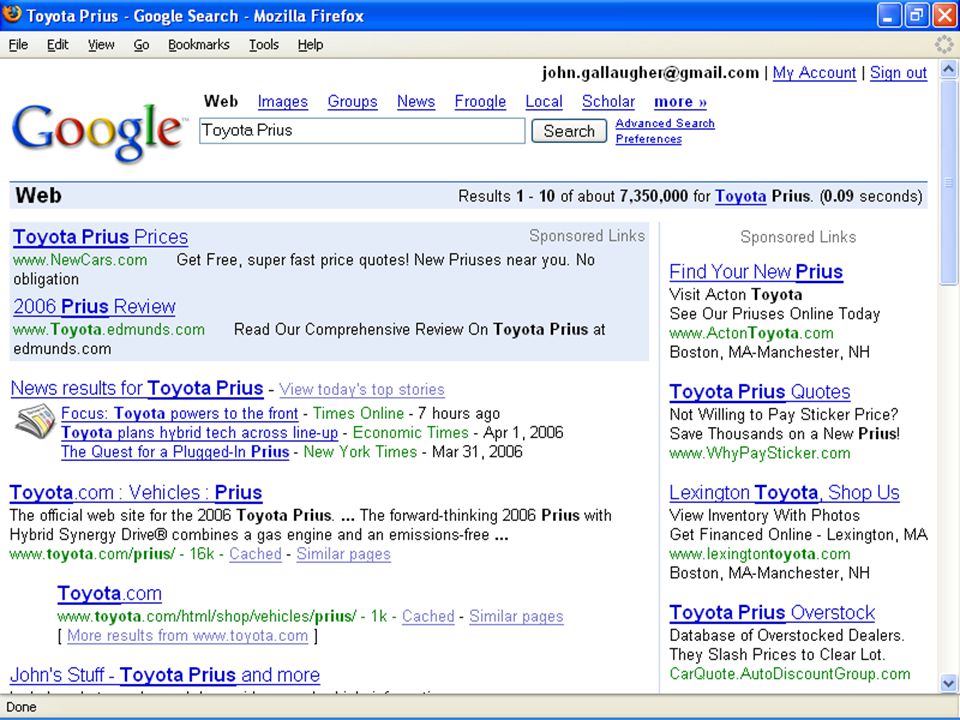The width and height of the screenshot is (960, 720).
Task: Click into the Toyota Prius search box
Action: pyautogui.click(x=362, y=130)
